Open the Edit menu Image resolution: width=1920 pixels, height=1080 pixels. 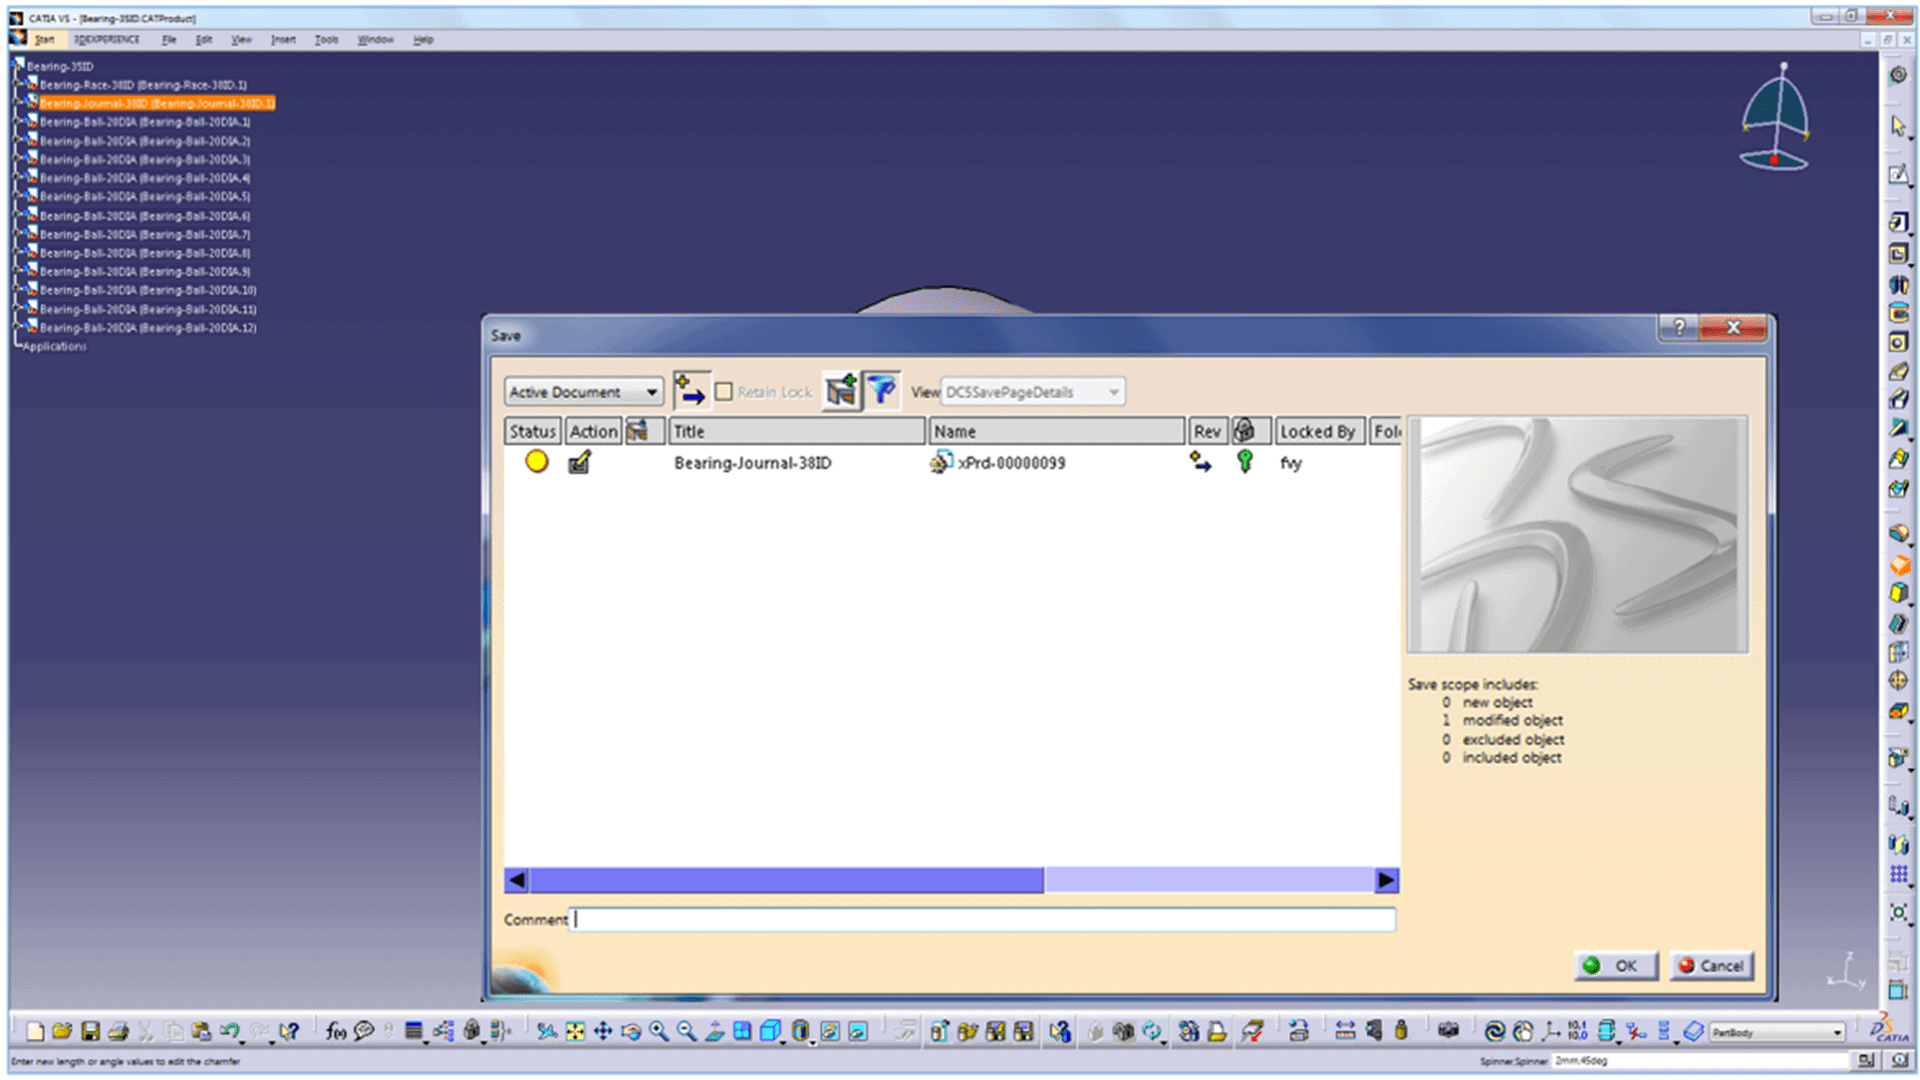[204, 40]
